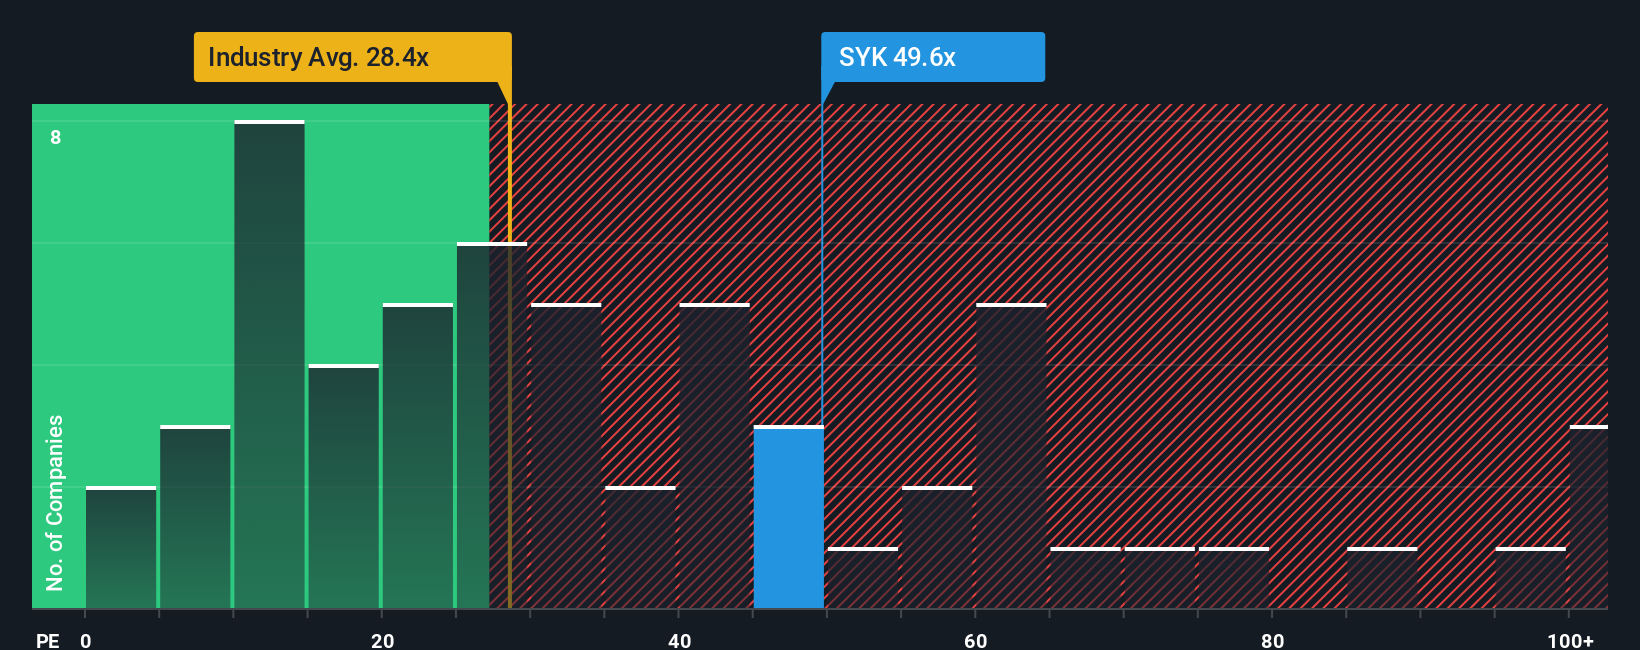This screenshot has height=650, width=1640.
Task: Click the short bar between PE 70 and 75
Action: point(1159,578)
